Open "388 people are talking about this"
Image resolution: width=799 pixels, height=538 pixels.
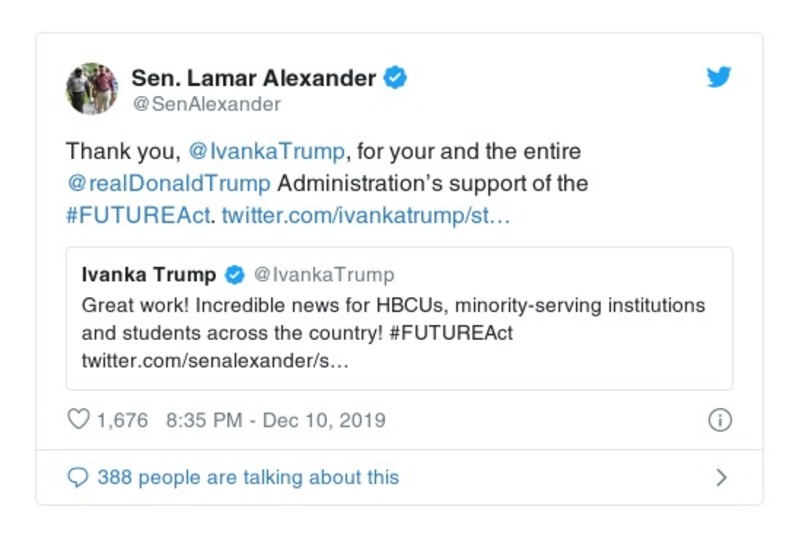(247, 478)
